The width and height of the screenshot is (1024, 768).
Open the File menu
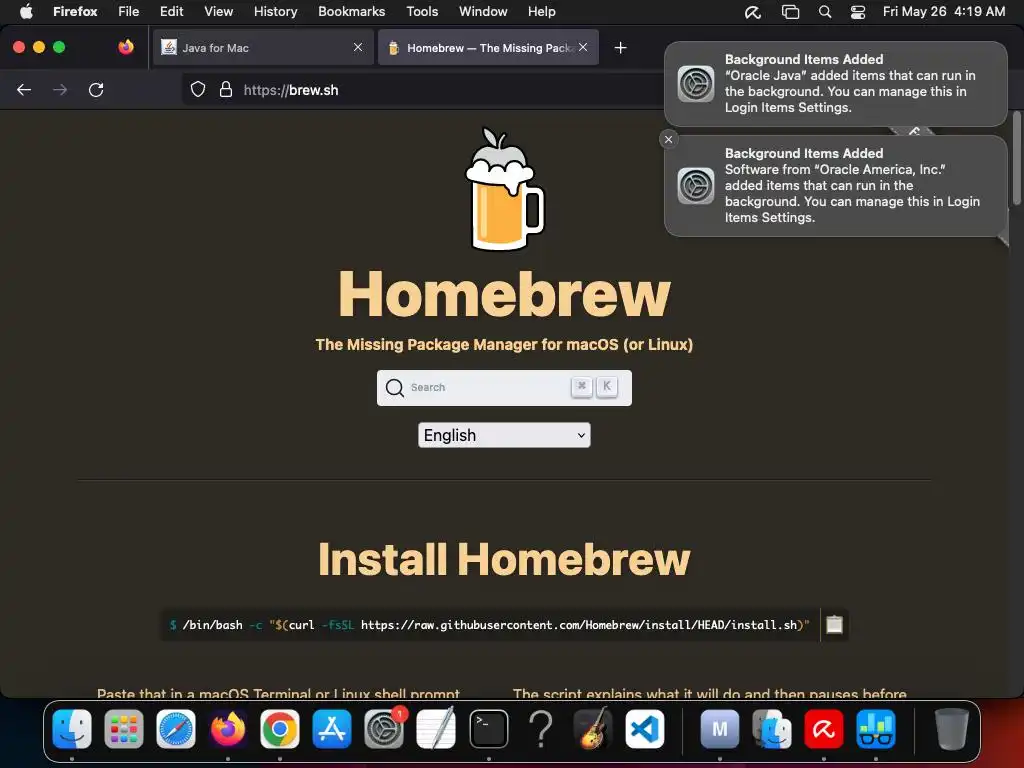(129, 12)
